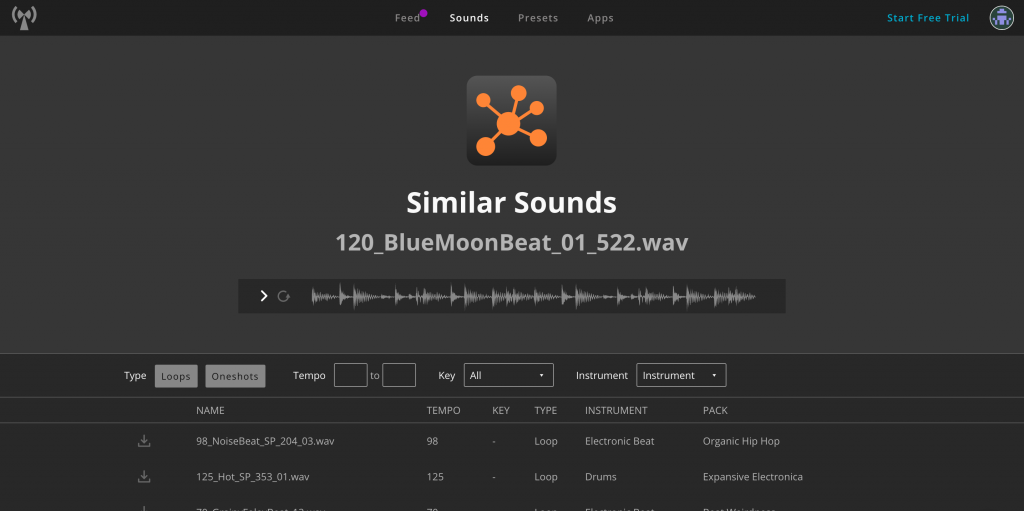Click the Electronic Beat instrument of 98_NoiseBeat
The width and height of the screenshot is (1024, 511).
point(620,441)
